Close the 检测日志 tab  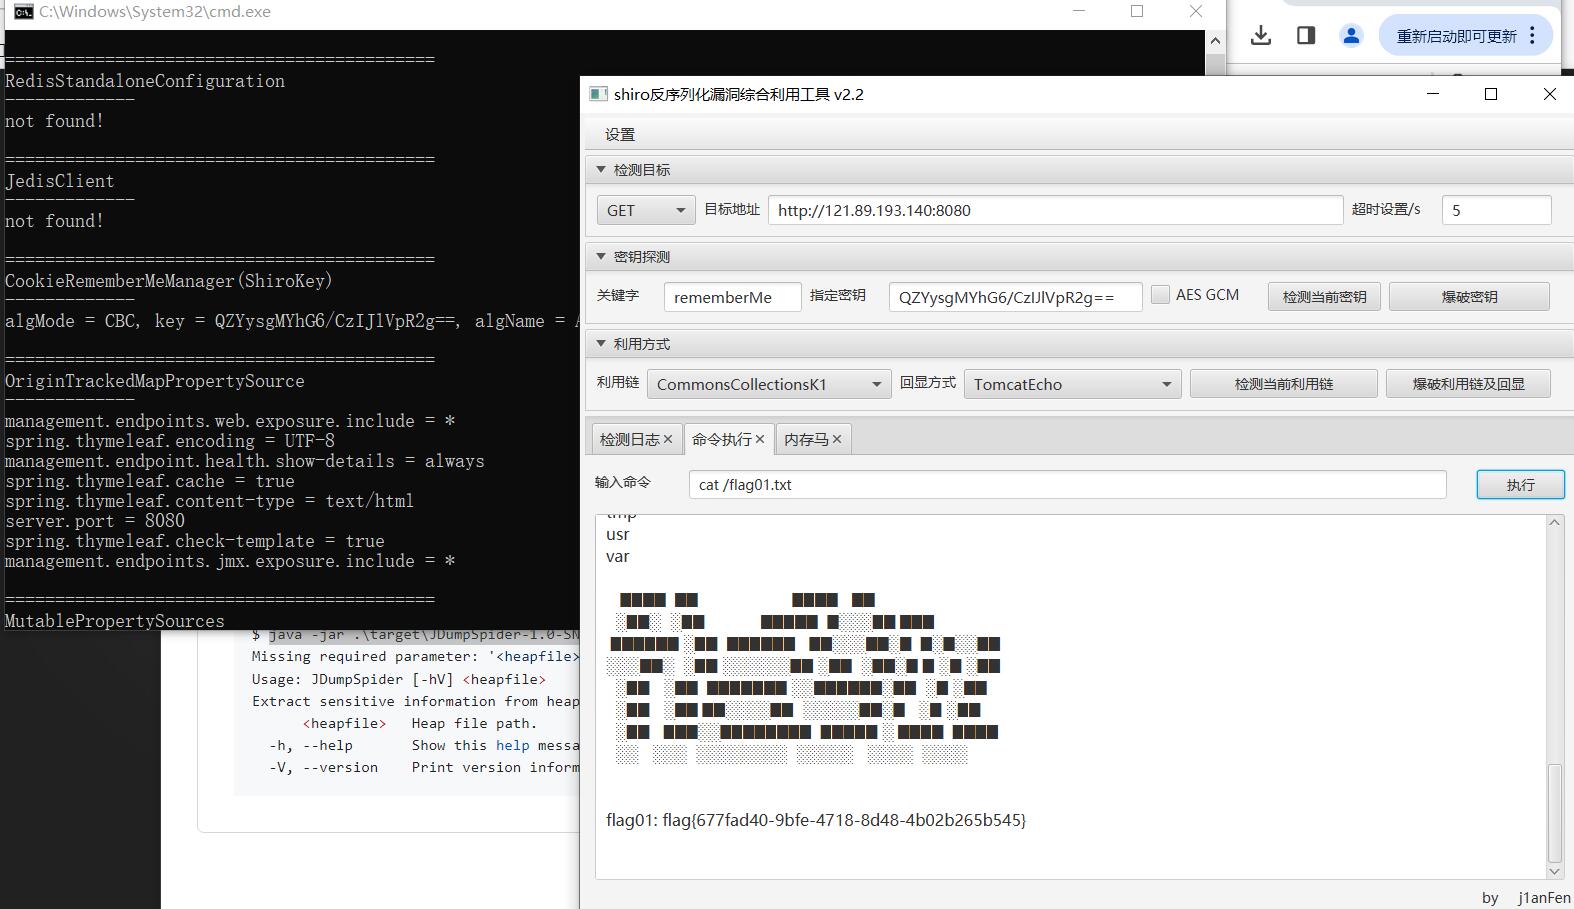(668, 439)
